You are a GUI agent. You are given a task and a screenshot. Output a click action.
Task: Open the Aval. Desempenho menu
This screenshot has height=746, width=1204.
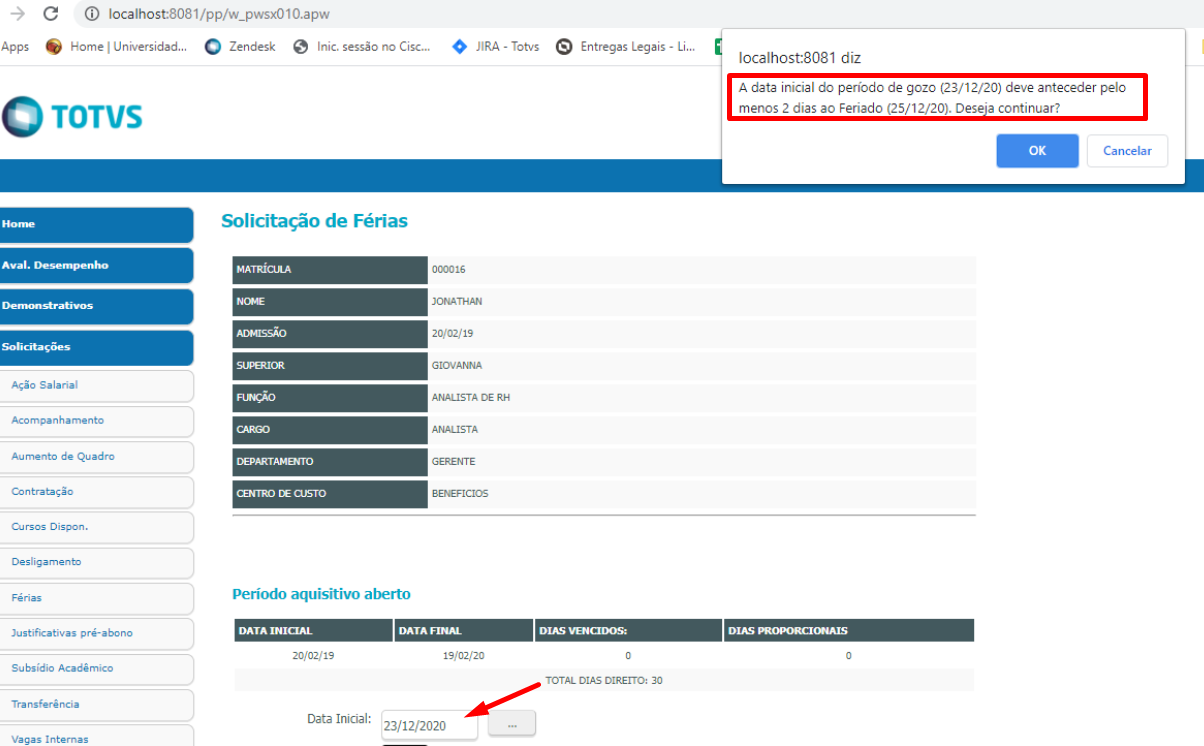(96, 265)
